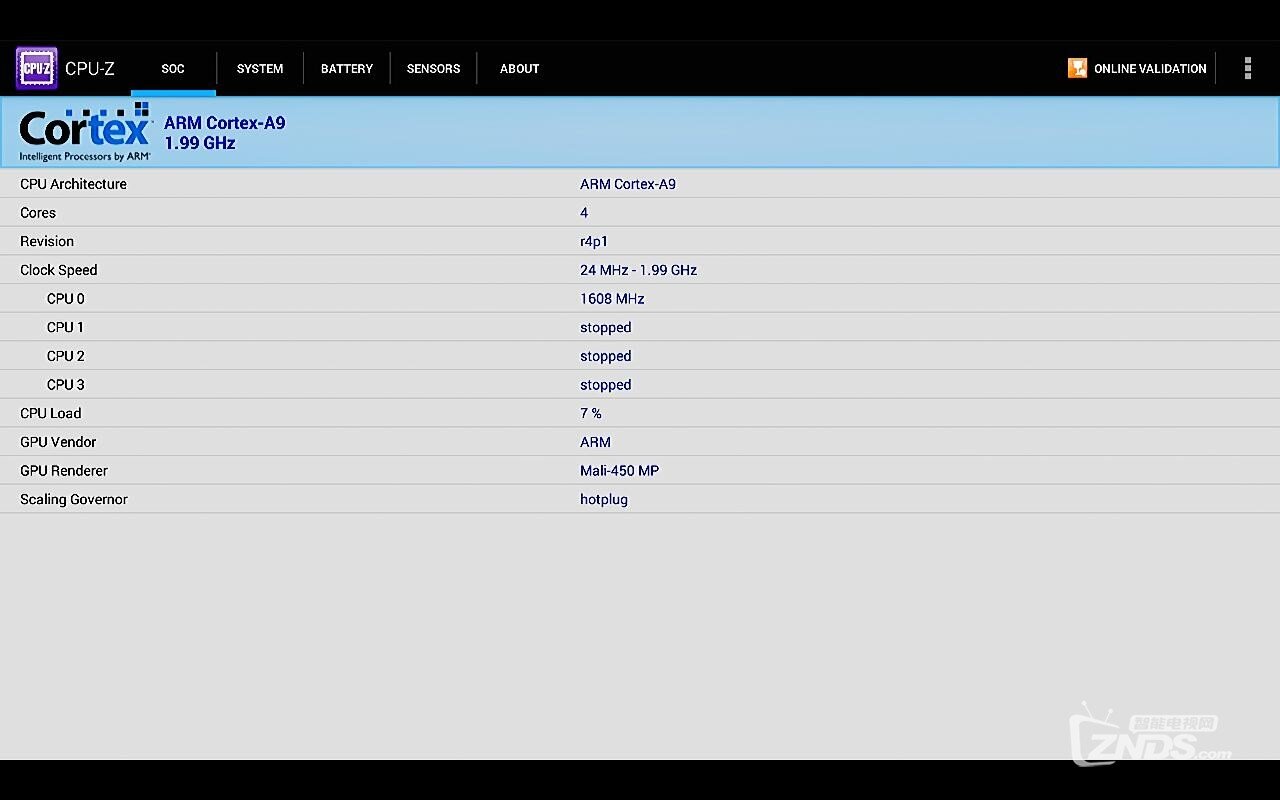Image resolution: width=1280 pixels, height=800 pixels.
Task: Open the ABOUT tab
Action: (x=520, y=69)
